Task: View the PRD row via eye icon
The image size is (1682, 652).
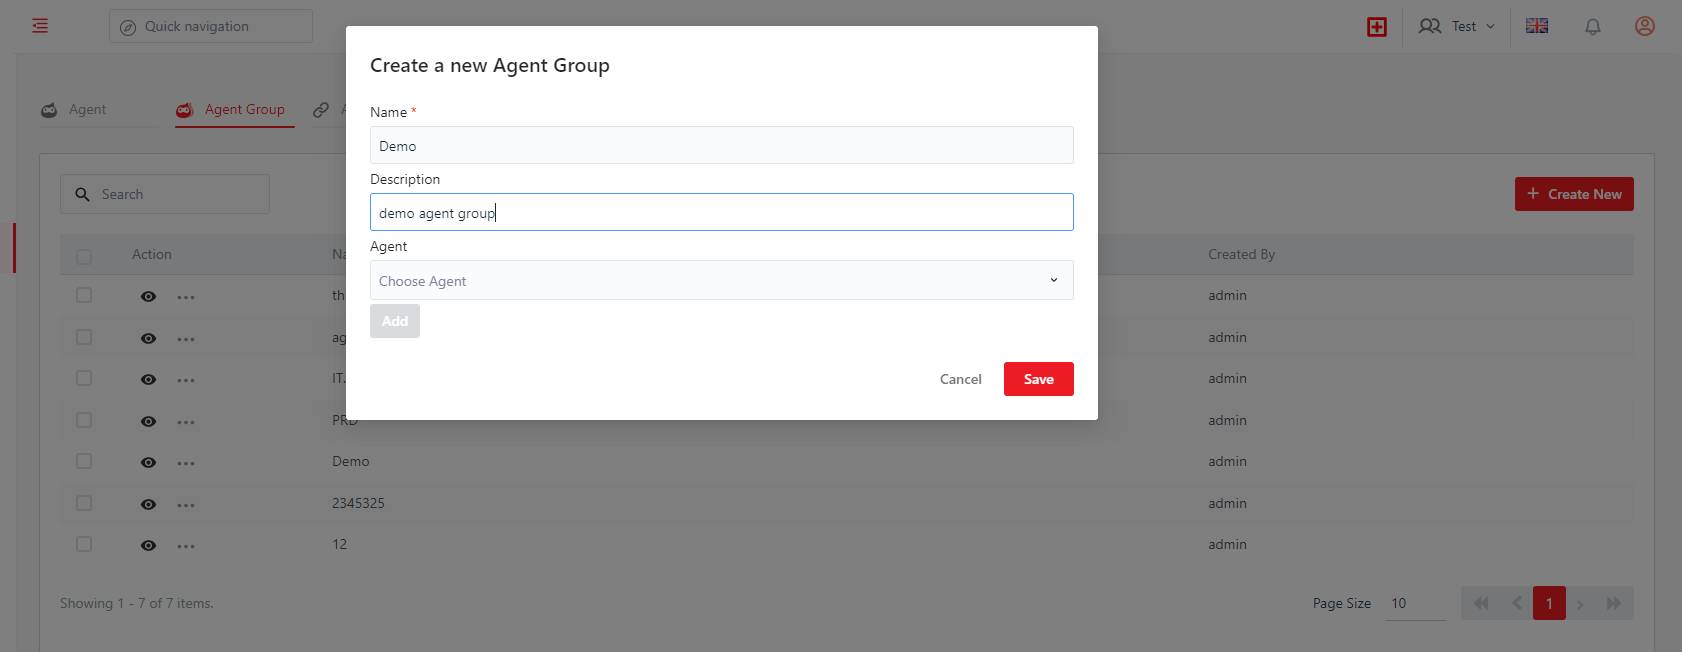Action: (148, 422)
